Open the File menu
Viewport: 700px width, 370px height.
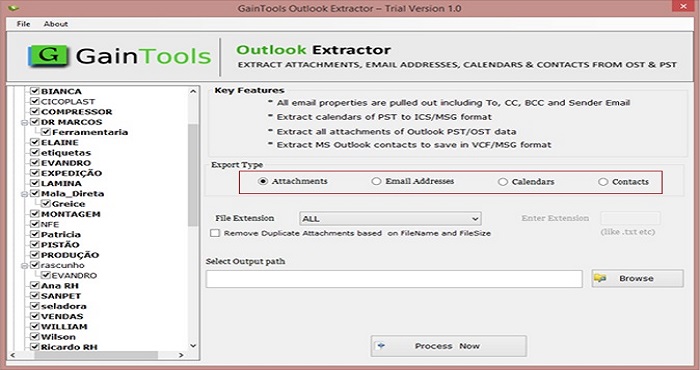click(x=23, y=24)
